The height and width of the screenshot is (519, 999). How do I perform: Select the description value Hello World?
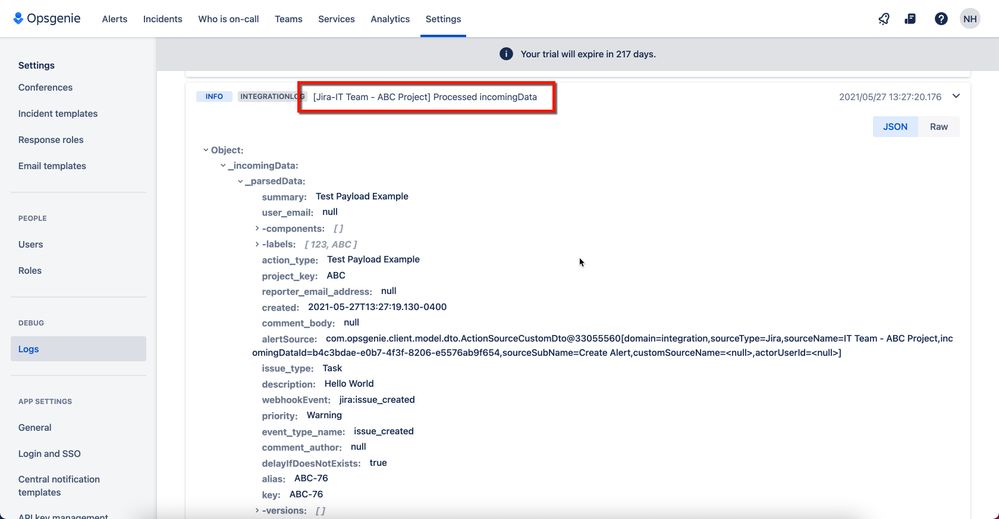pyautogui.click(x=349, y=383)
